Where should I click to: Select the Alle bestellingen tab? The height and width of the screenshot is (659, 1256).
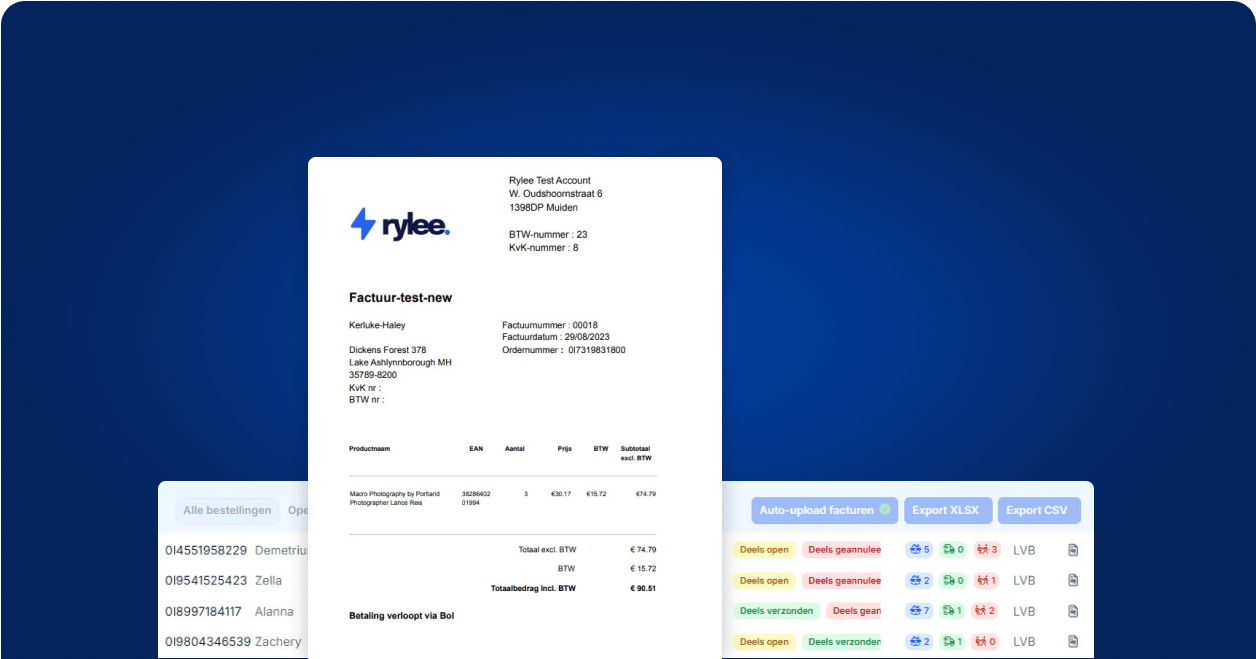(227, 510)
